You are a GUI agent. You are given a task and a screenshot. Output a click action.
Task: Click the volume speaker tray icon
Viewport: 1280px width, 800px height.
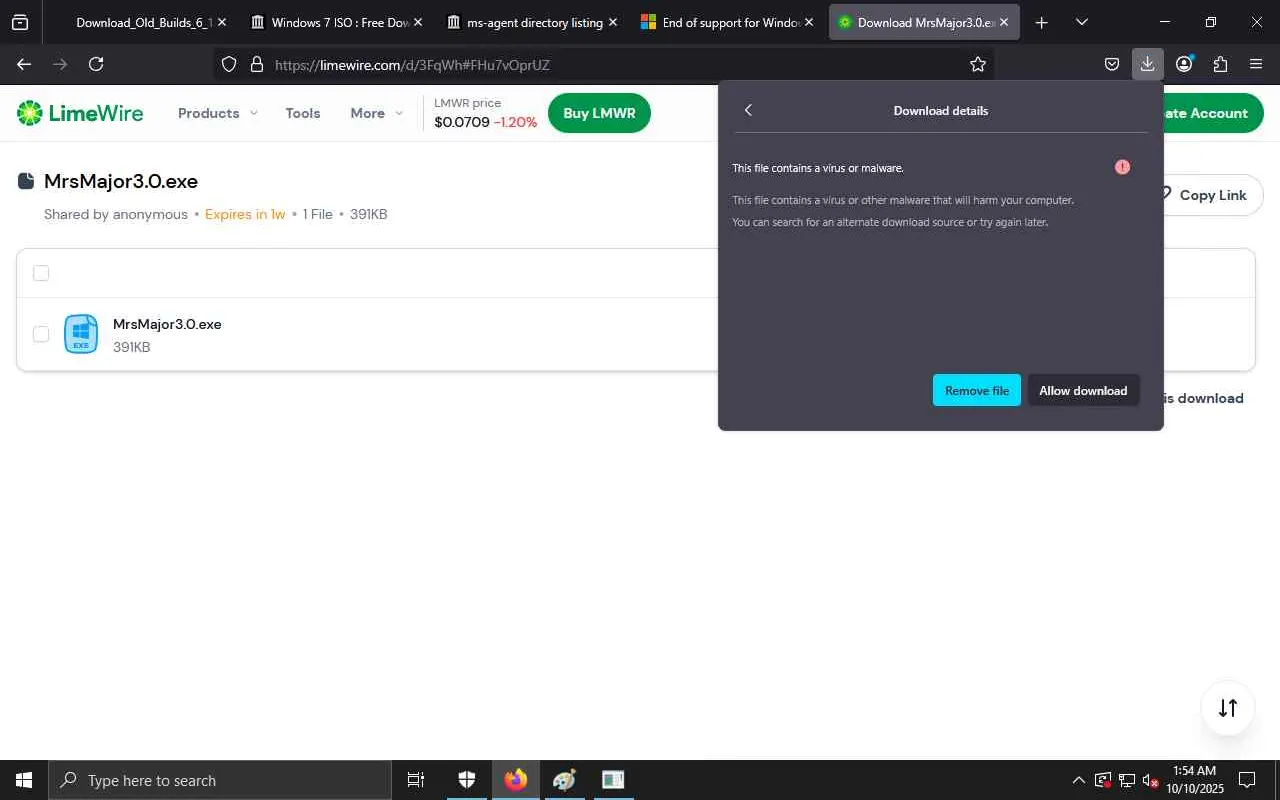[x=1150, y=780]
